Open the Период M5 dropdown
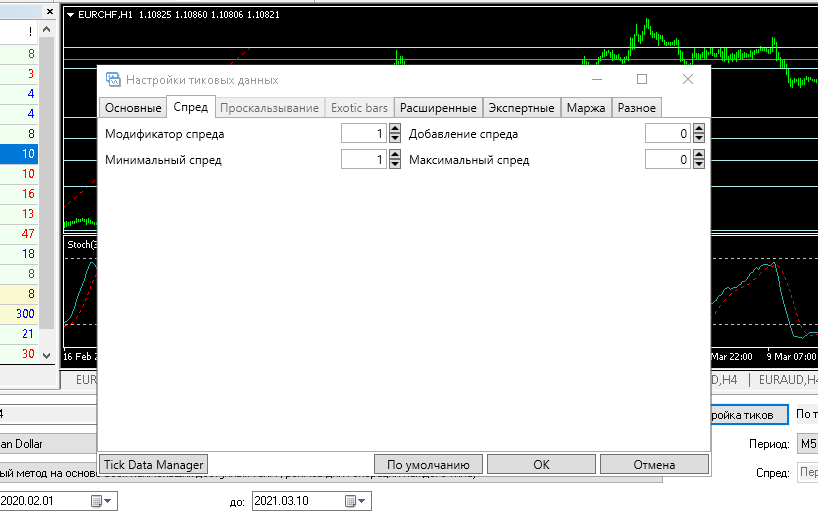Screen dimensions: 818x514 pos(807,444)
